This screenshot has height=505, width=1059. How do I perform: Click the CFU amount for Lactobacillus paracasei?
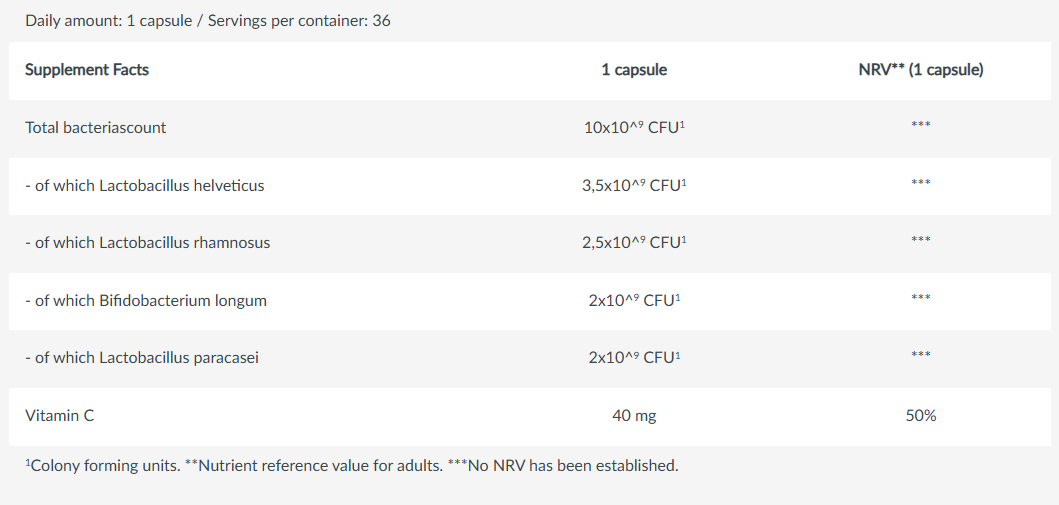click(634, 357)
